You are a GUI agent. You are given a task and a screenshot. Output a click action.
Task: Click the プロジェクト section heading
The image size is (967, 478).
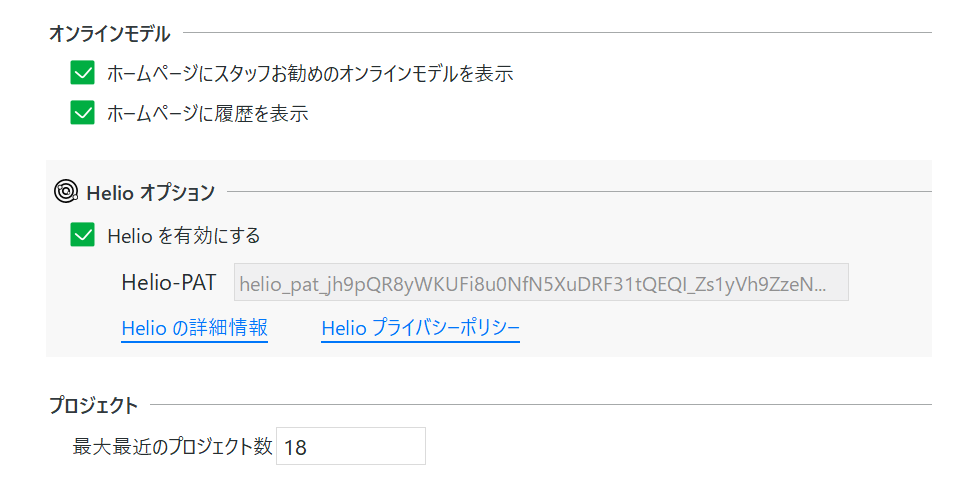pyautogui.click(x=93, y=406)
